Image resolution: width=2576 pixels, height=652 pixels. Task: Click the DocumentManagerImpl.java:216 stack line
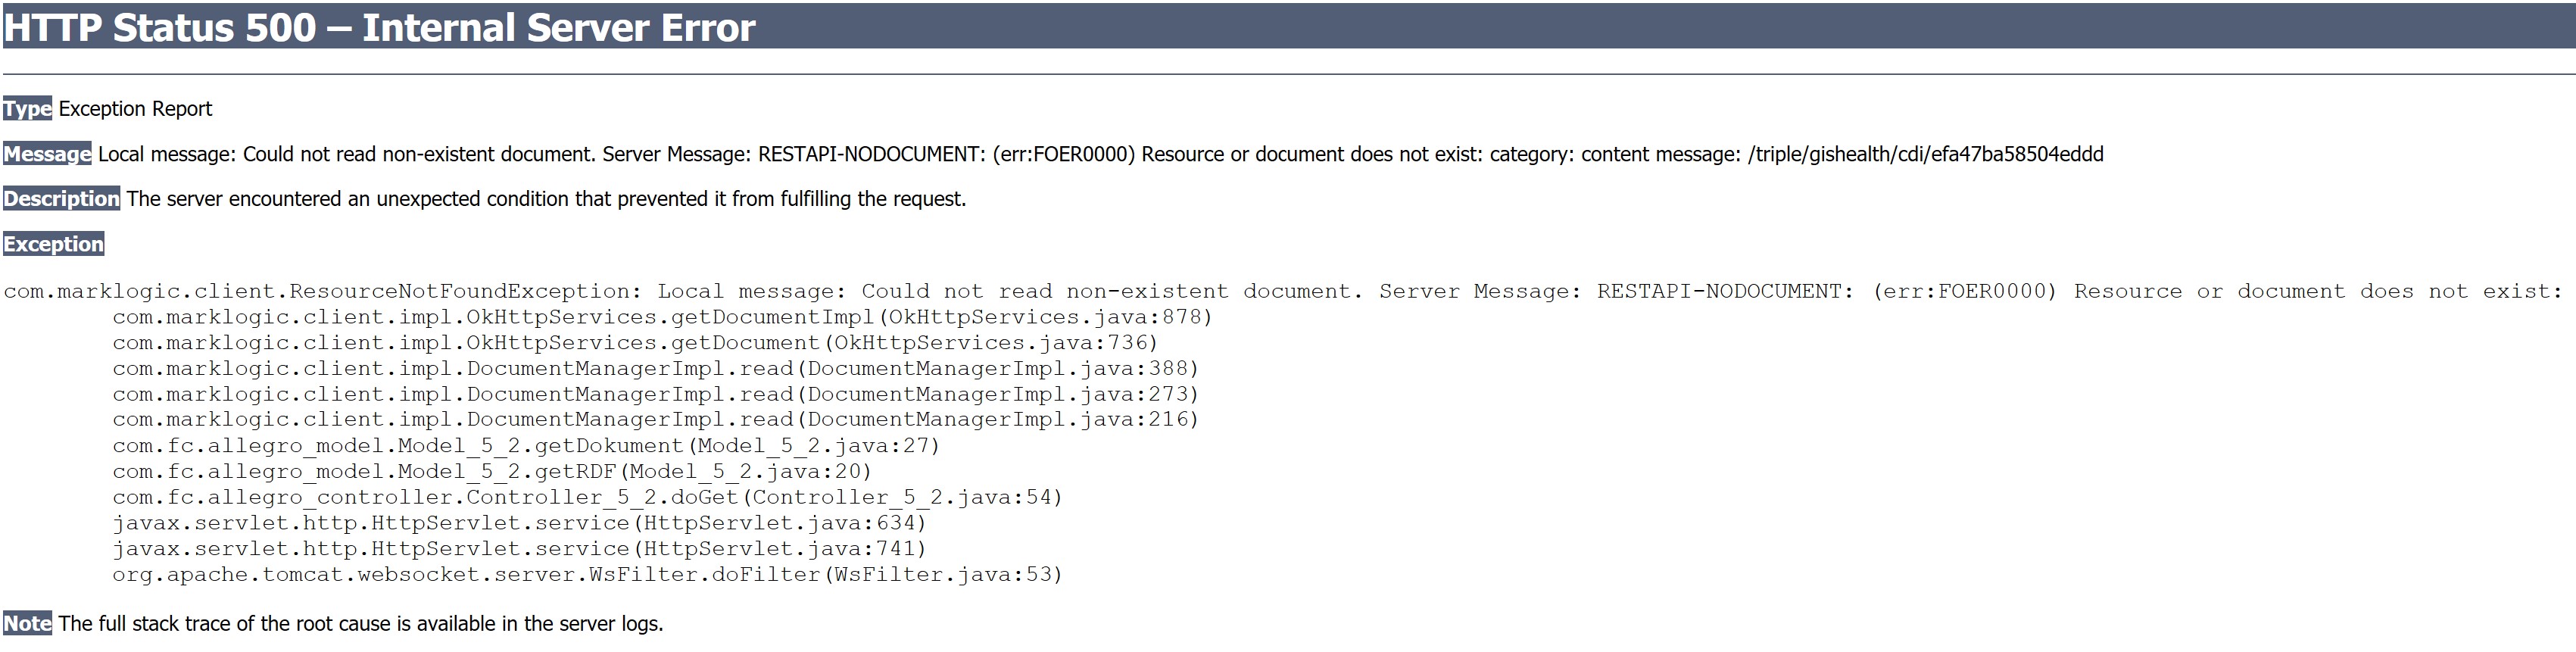pyautogui.click(x=655, y=420)
